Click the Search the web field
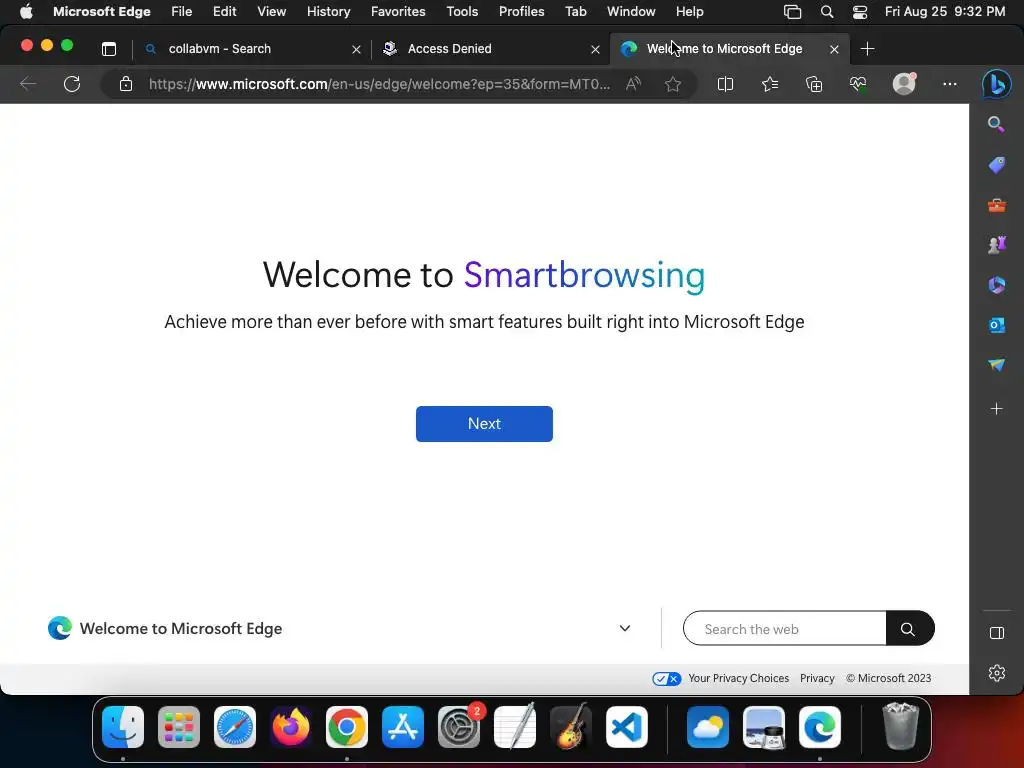Viewport: 1024px width, 768px height. (x=785, y=629)
